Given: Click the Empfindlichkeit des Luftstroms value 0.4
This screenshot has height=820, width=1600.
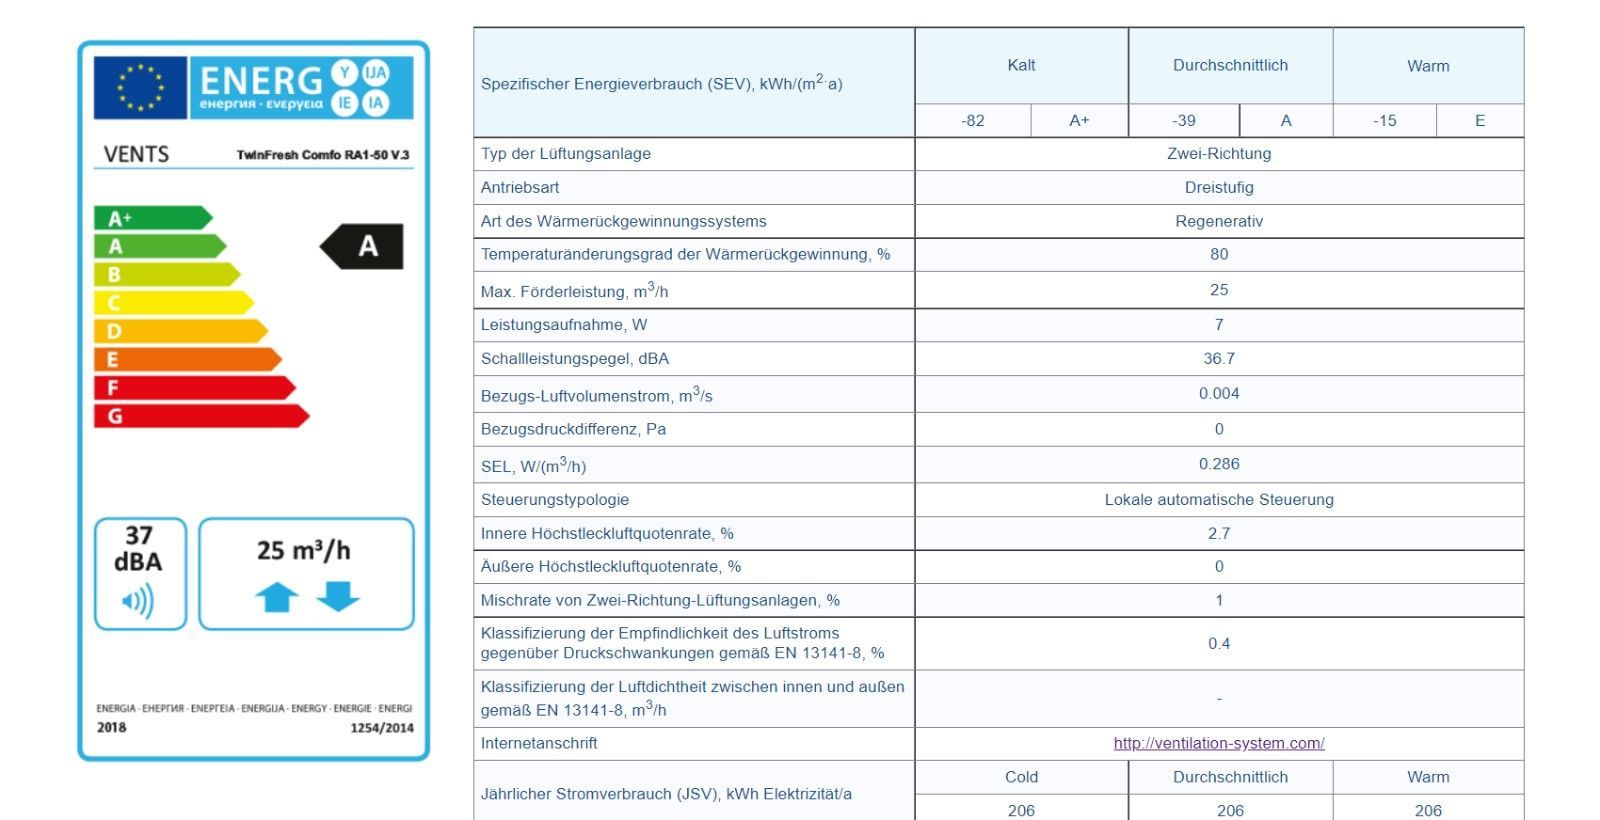Looking at the screenshot, I should click(1219, 643).
